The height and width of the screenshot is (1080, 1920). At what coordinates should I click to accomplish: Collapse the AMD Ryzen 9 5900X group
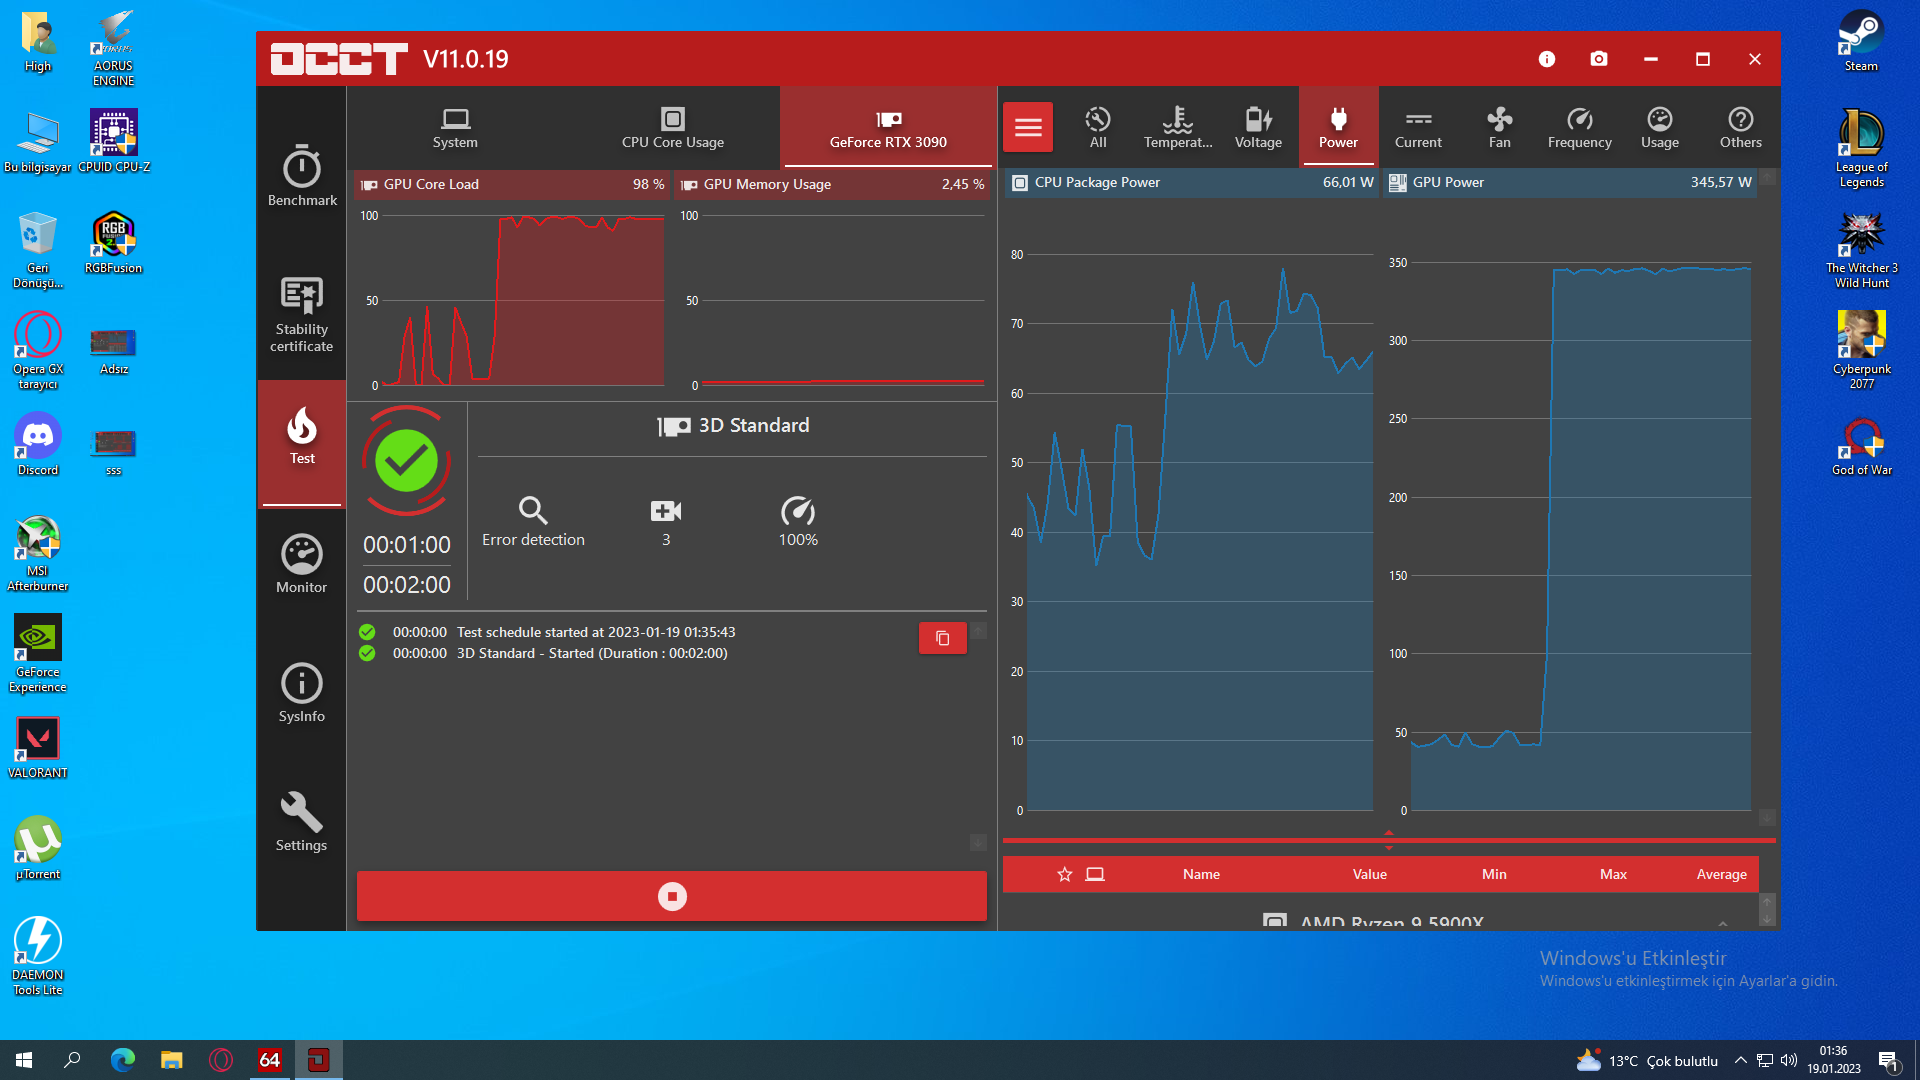point(1722,922)
